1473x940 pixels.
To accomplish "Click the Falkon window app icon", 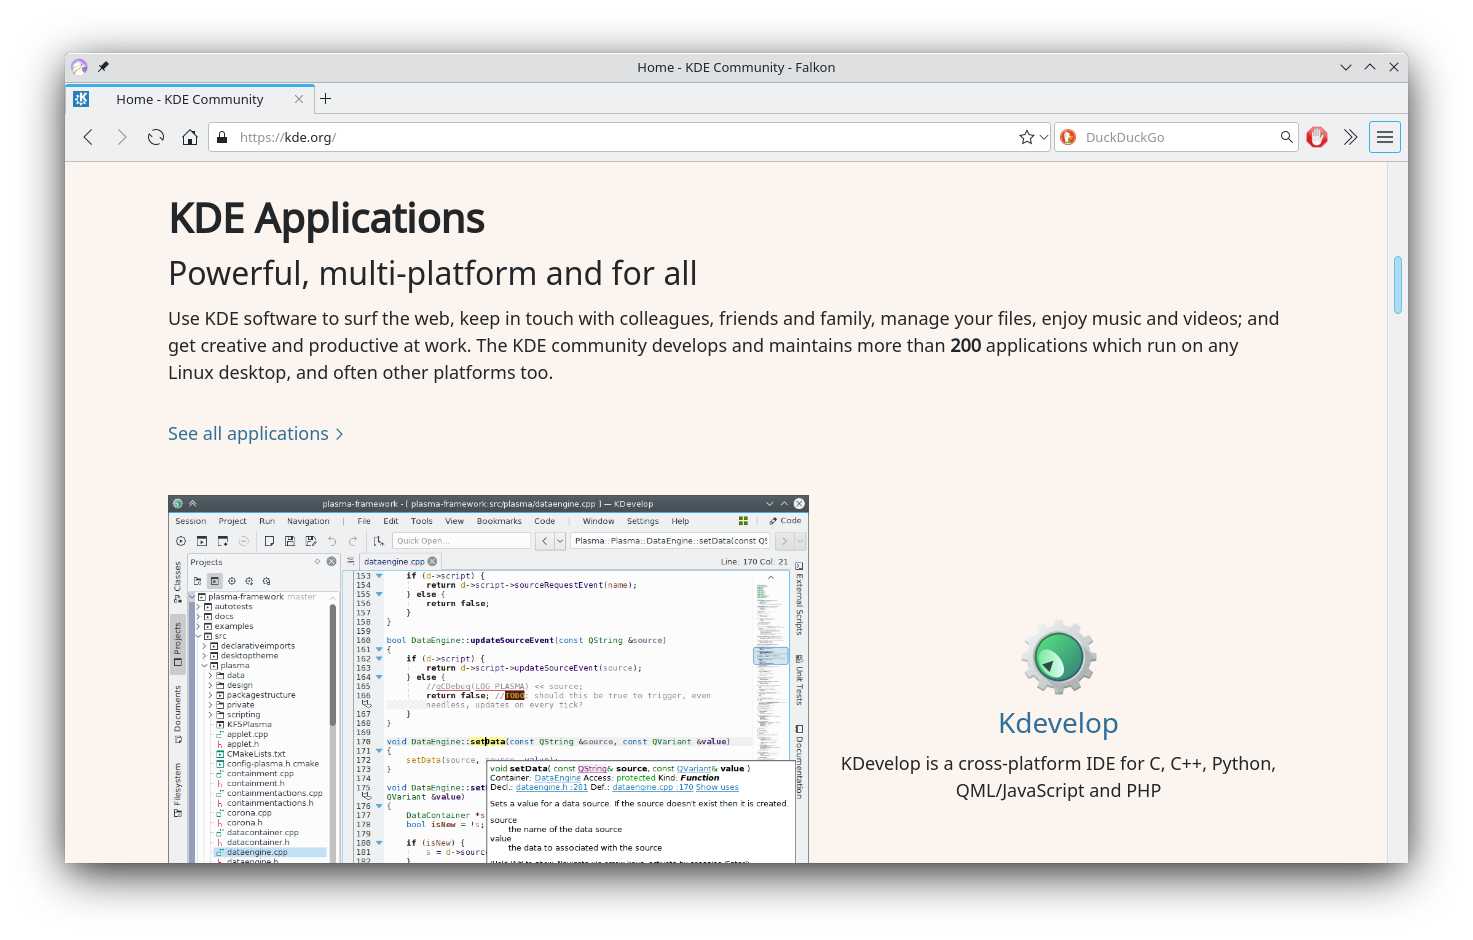I will (x=79, y=67).
